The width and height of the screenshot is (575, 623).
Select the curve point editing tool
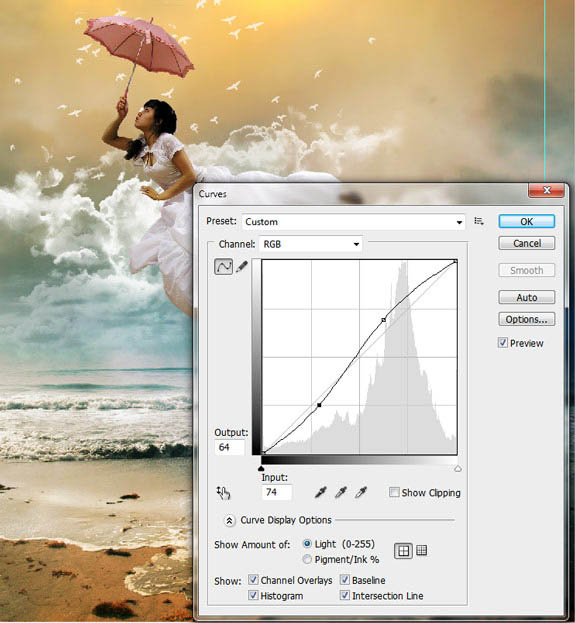tap(223, 266)
